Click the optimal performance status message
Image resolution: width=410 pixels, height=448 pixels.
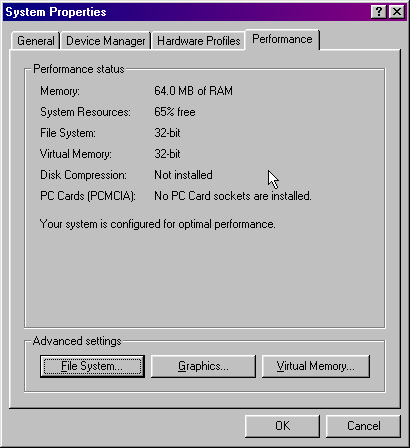[x=158, y=224]
